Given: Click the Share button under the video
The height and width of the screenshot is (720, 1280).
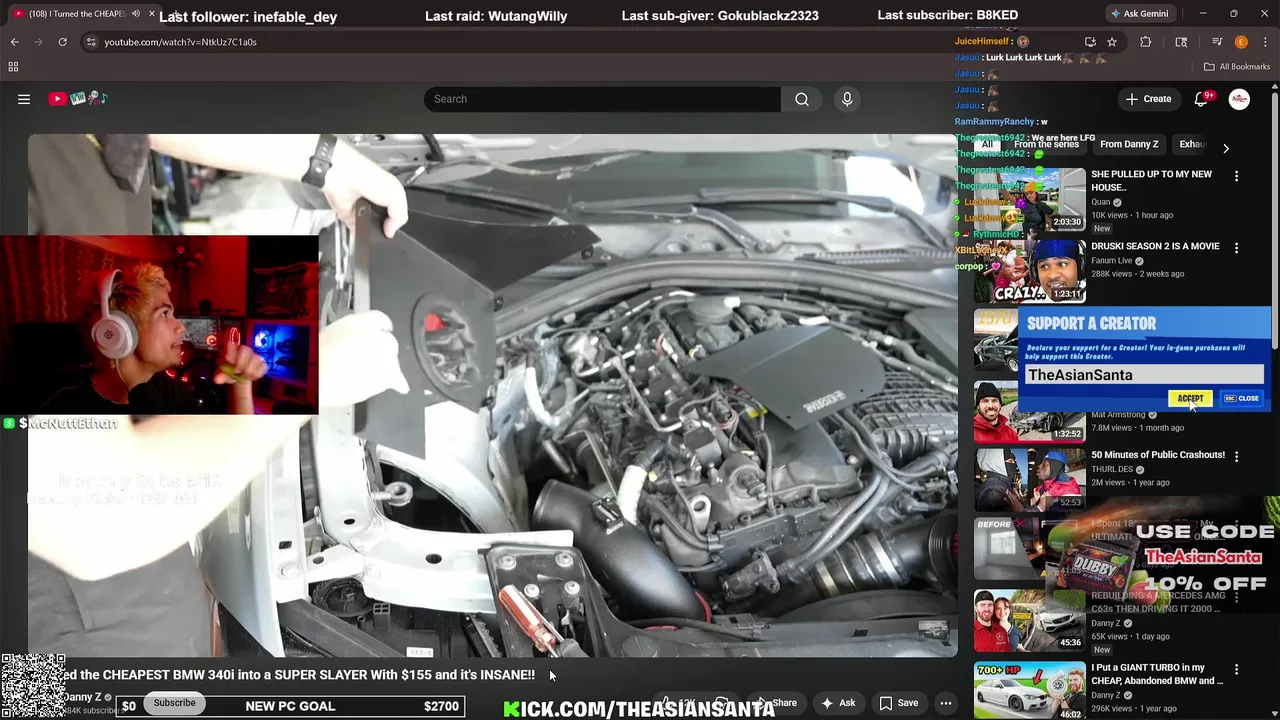Looking at the screenshot, I should click(x=778, y=703).
